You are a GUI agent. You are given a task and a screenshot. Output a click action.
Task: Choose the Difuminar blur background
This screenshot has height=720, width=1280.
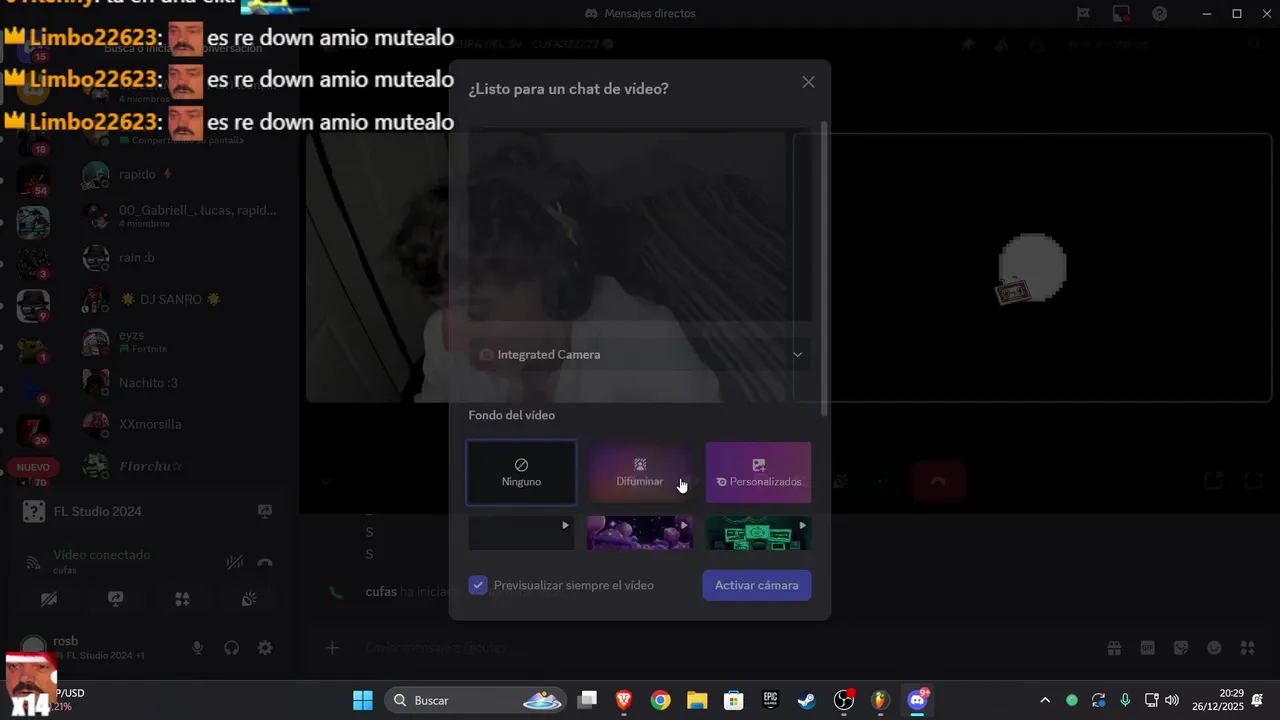pos(640,473)
